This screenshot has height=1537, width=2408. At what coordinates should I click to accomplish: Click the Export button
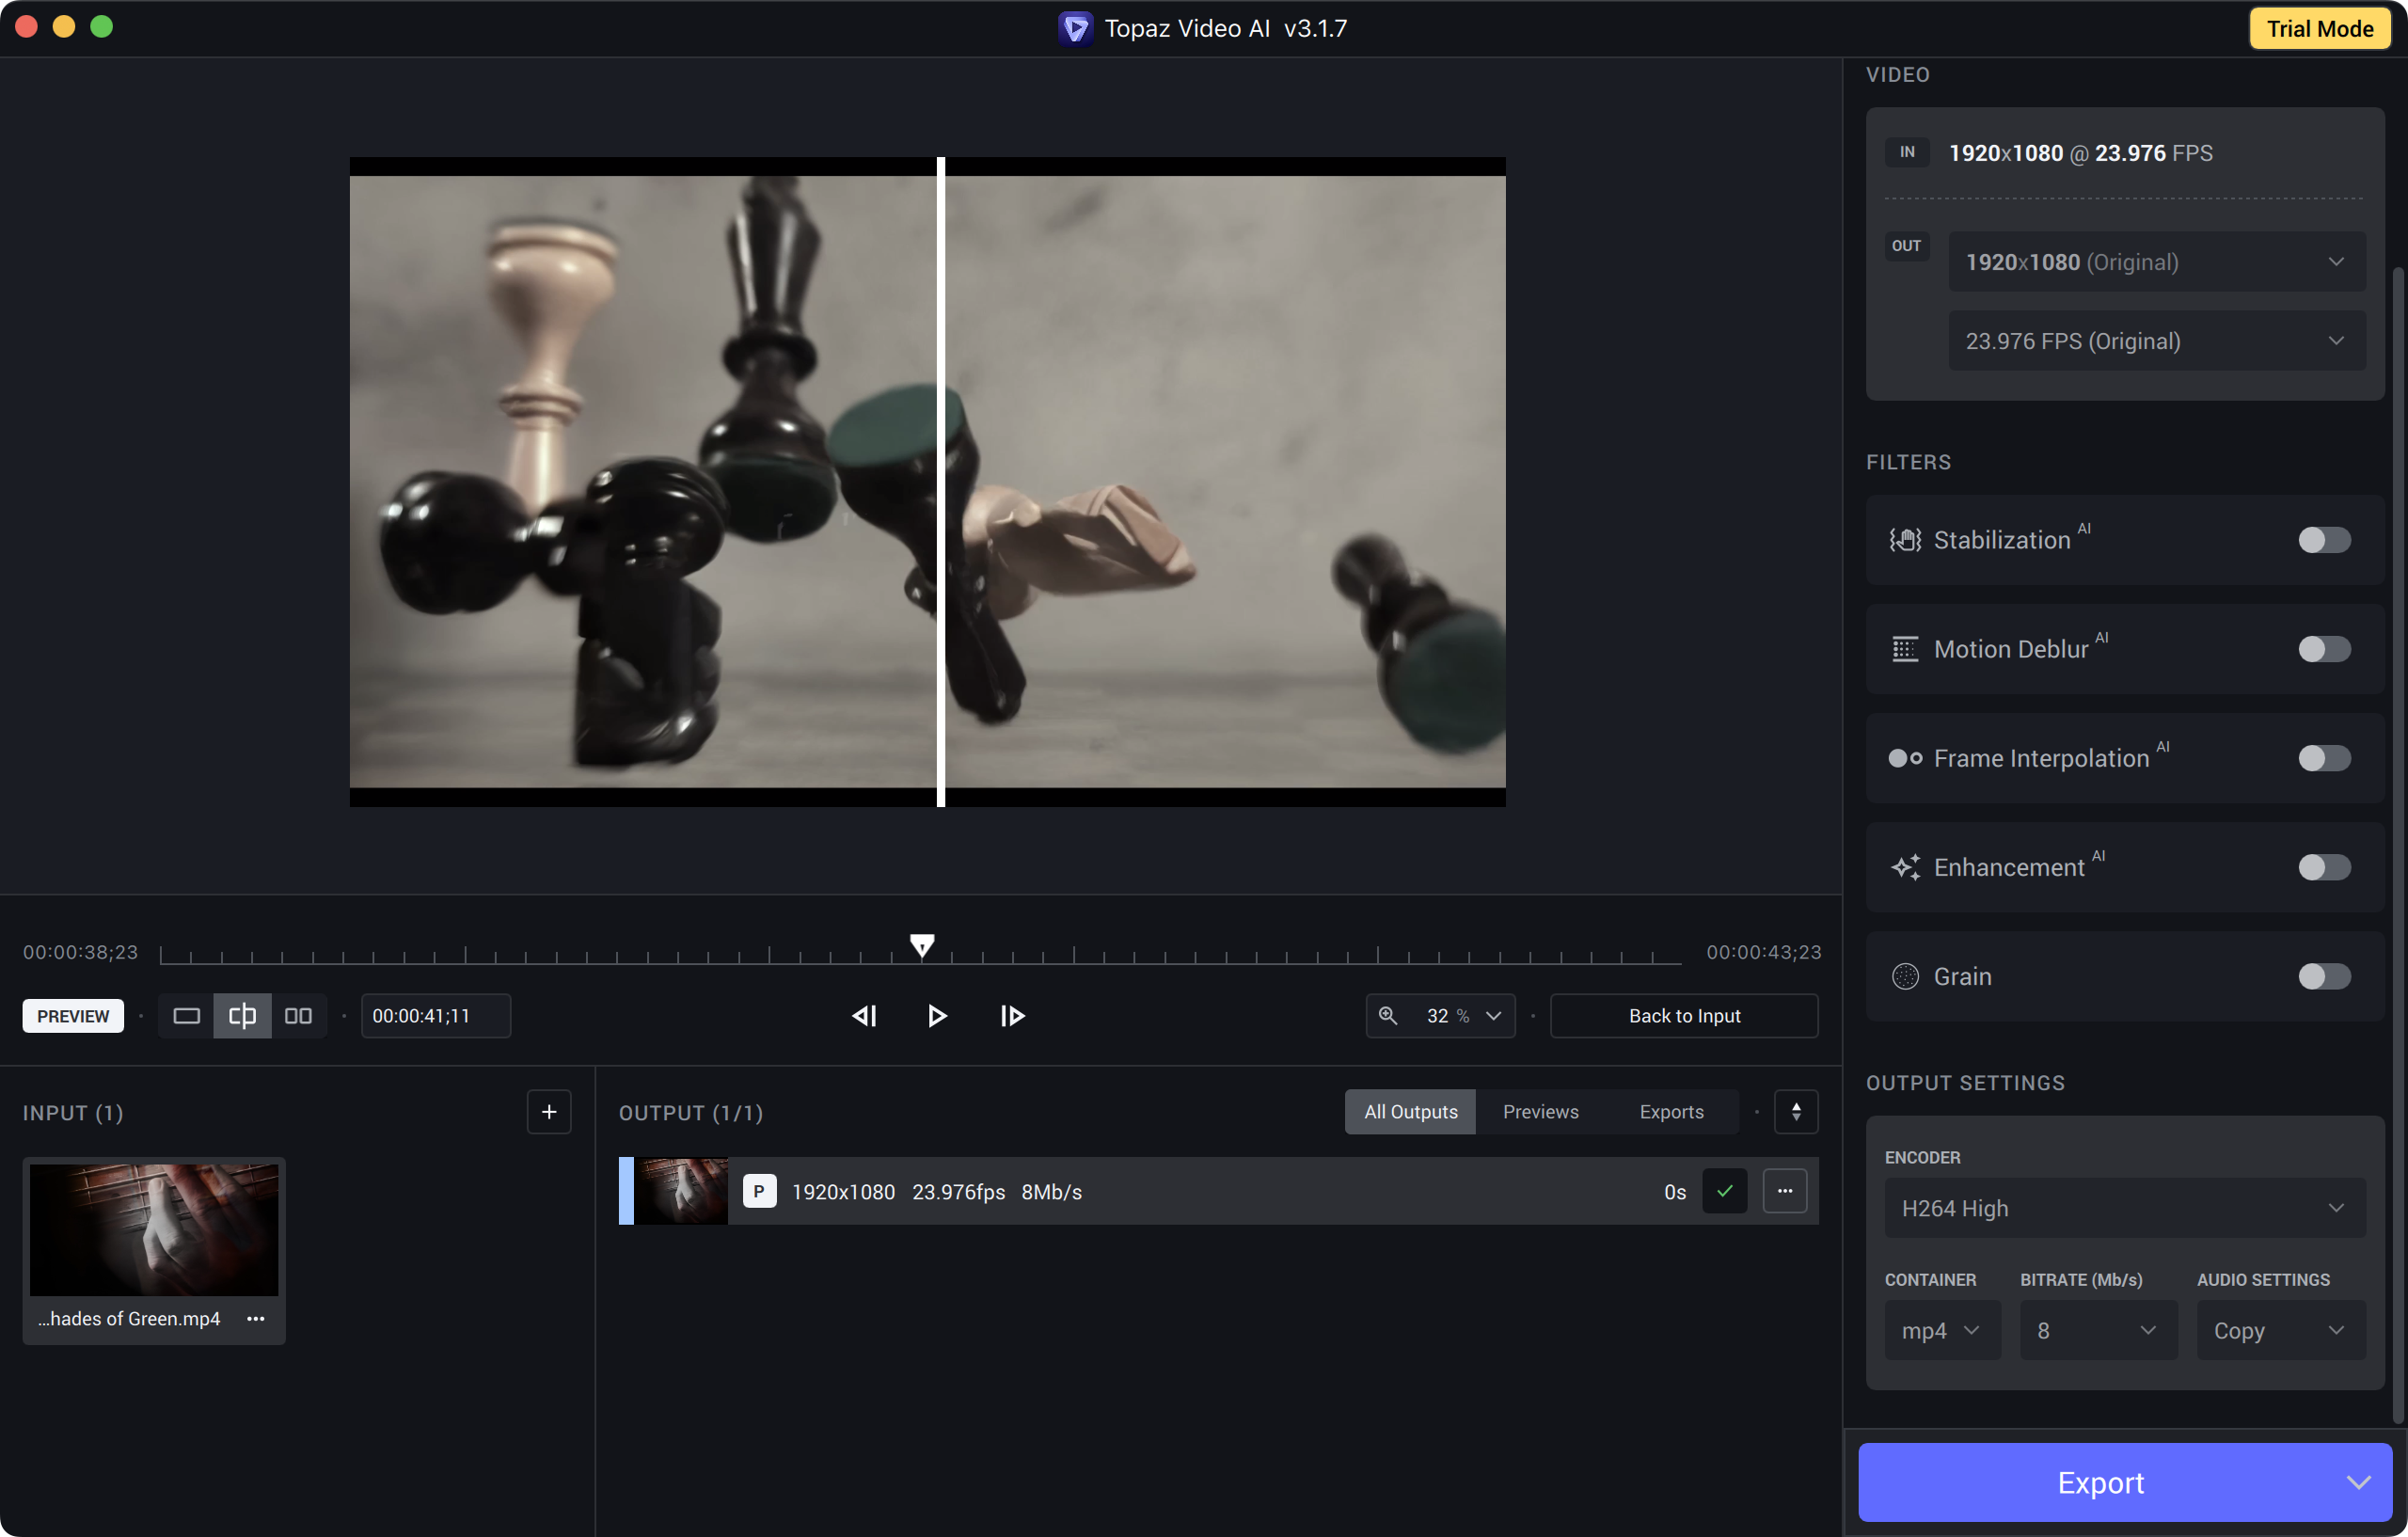[2100, 1482]
